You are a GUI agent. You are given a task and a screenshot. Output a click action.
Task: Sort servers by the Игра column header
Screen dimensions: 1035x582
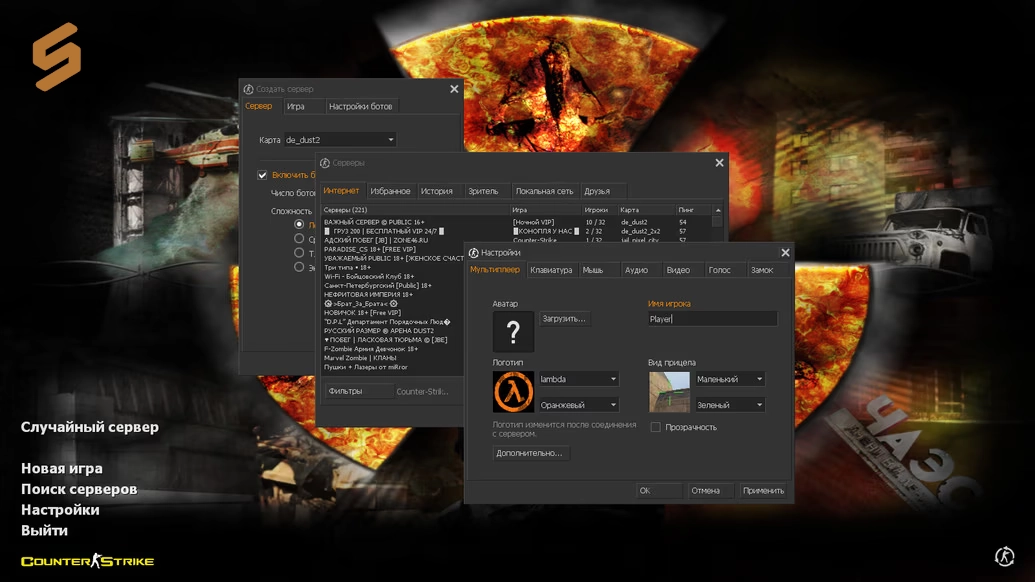[546, 210]
